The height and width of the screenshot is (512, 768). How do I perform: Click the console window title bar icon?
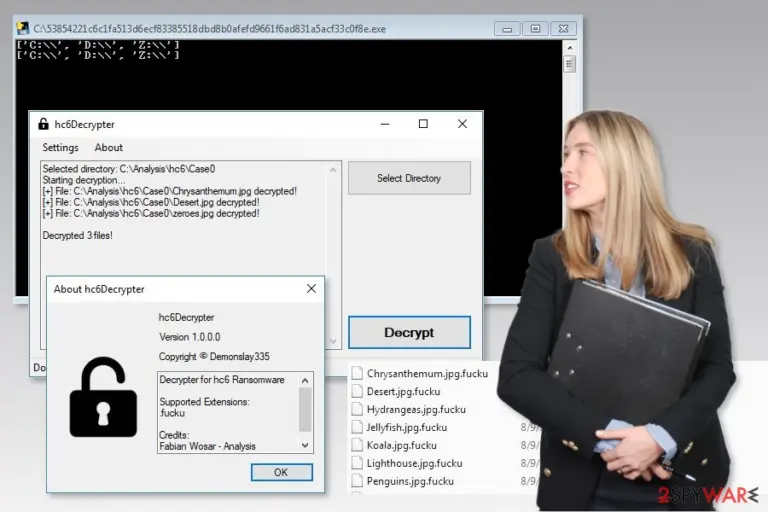[x=23, y=28]
